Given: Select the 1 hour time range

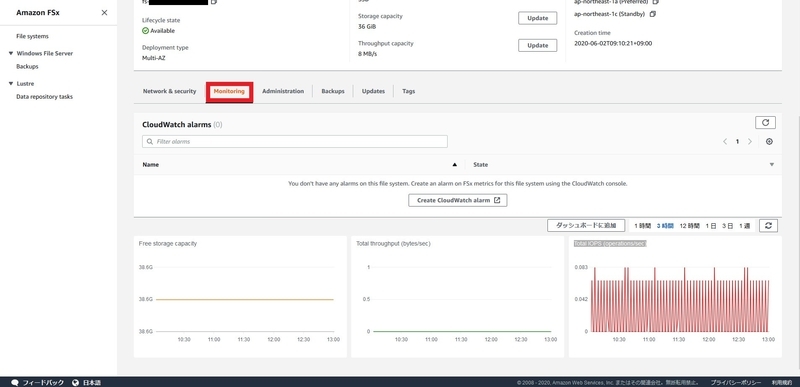Looking at the screenshot, I should [x=642, y=226].
